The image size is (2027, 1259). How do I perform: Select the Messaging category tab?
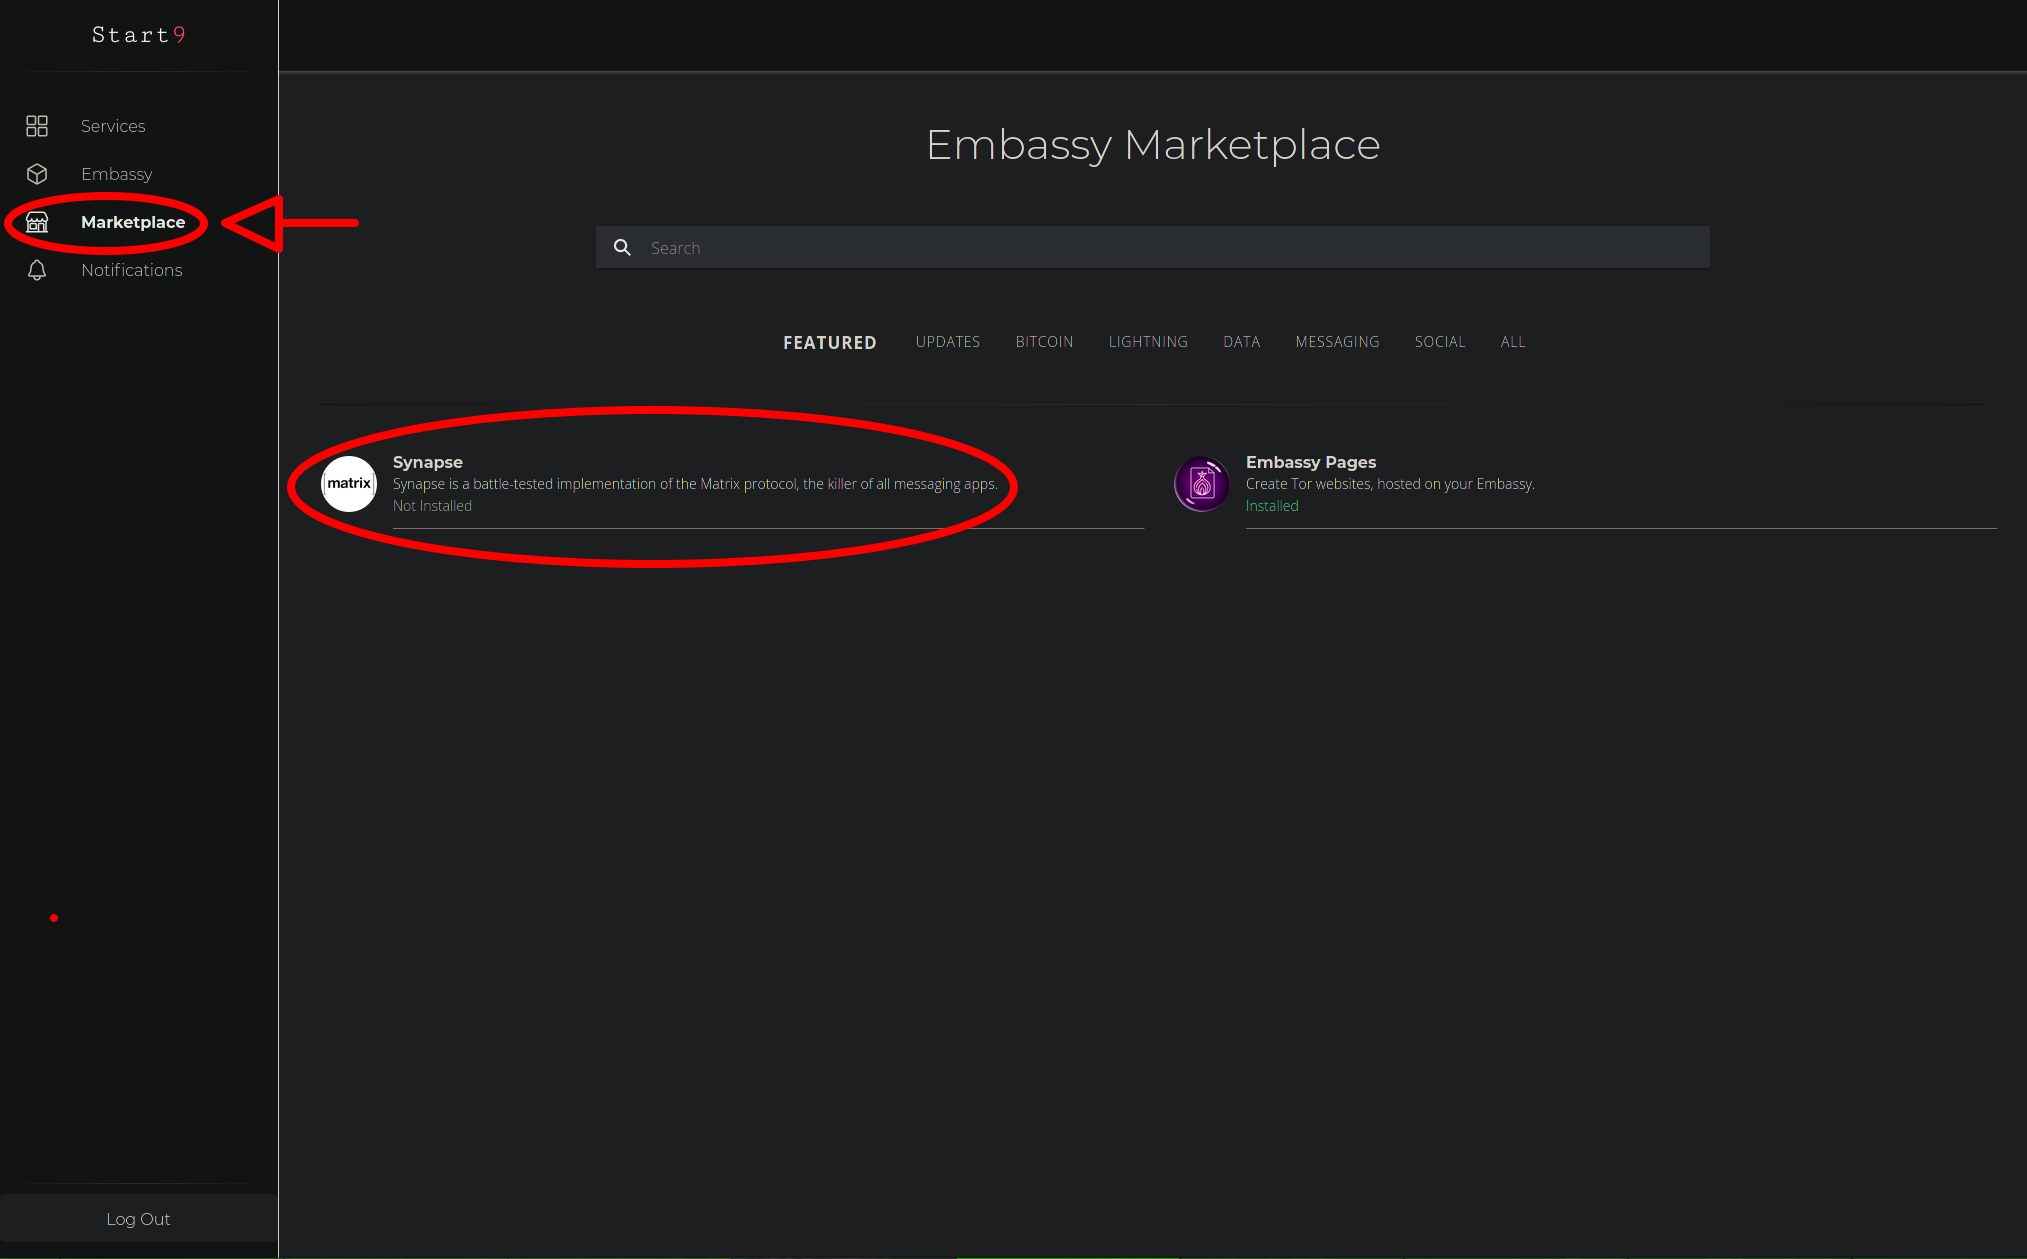1337,342
